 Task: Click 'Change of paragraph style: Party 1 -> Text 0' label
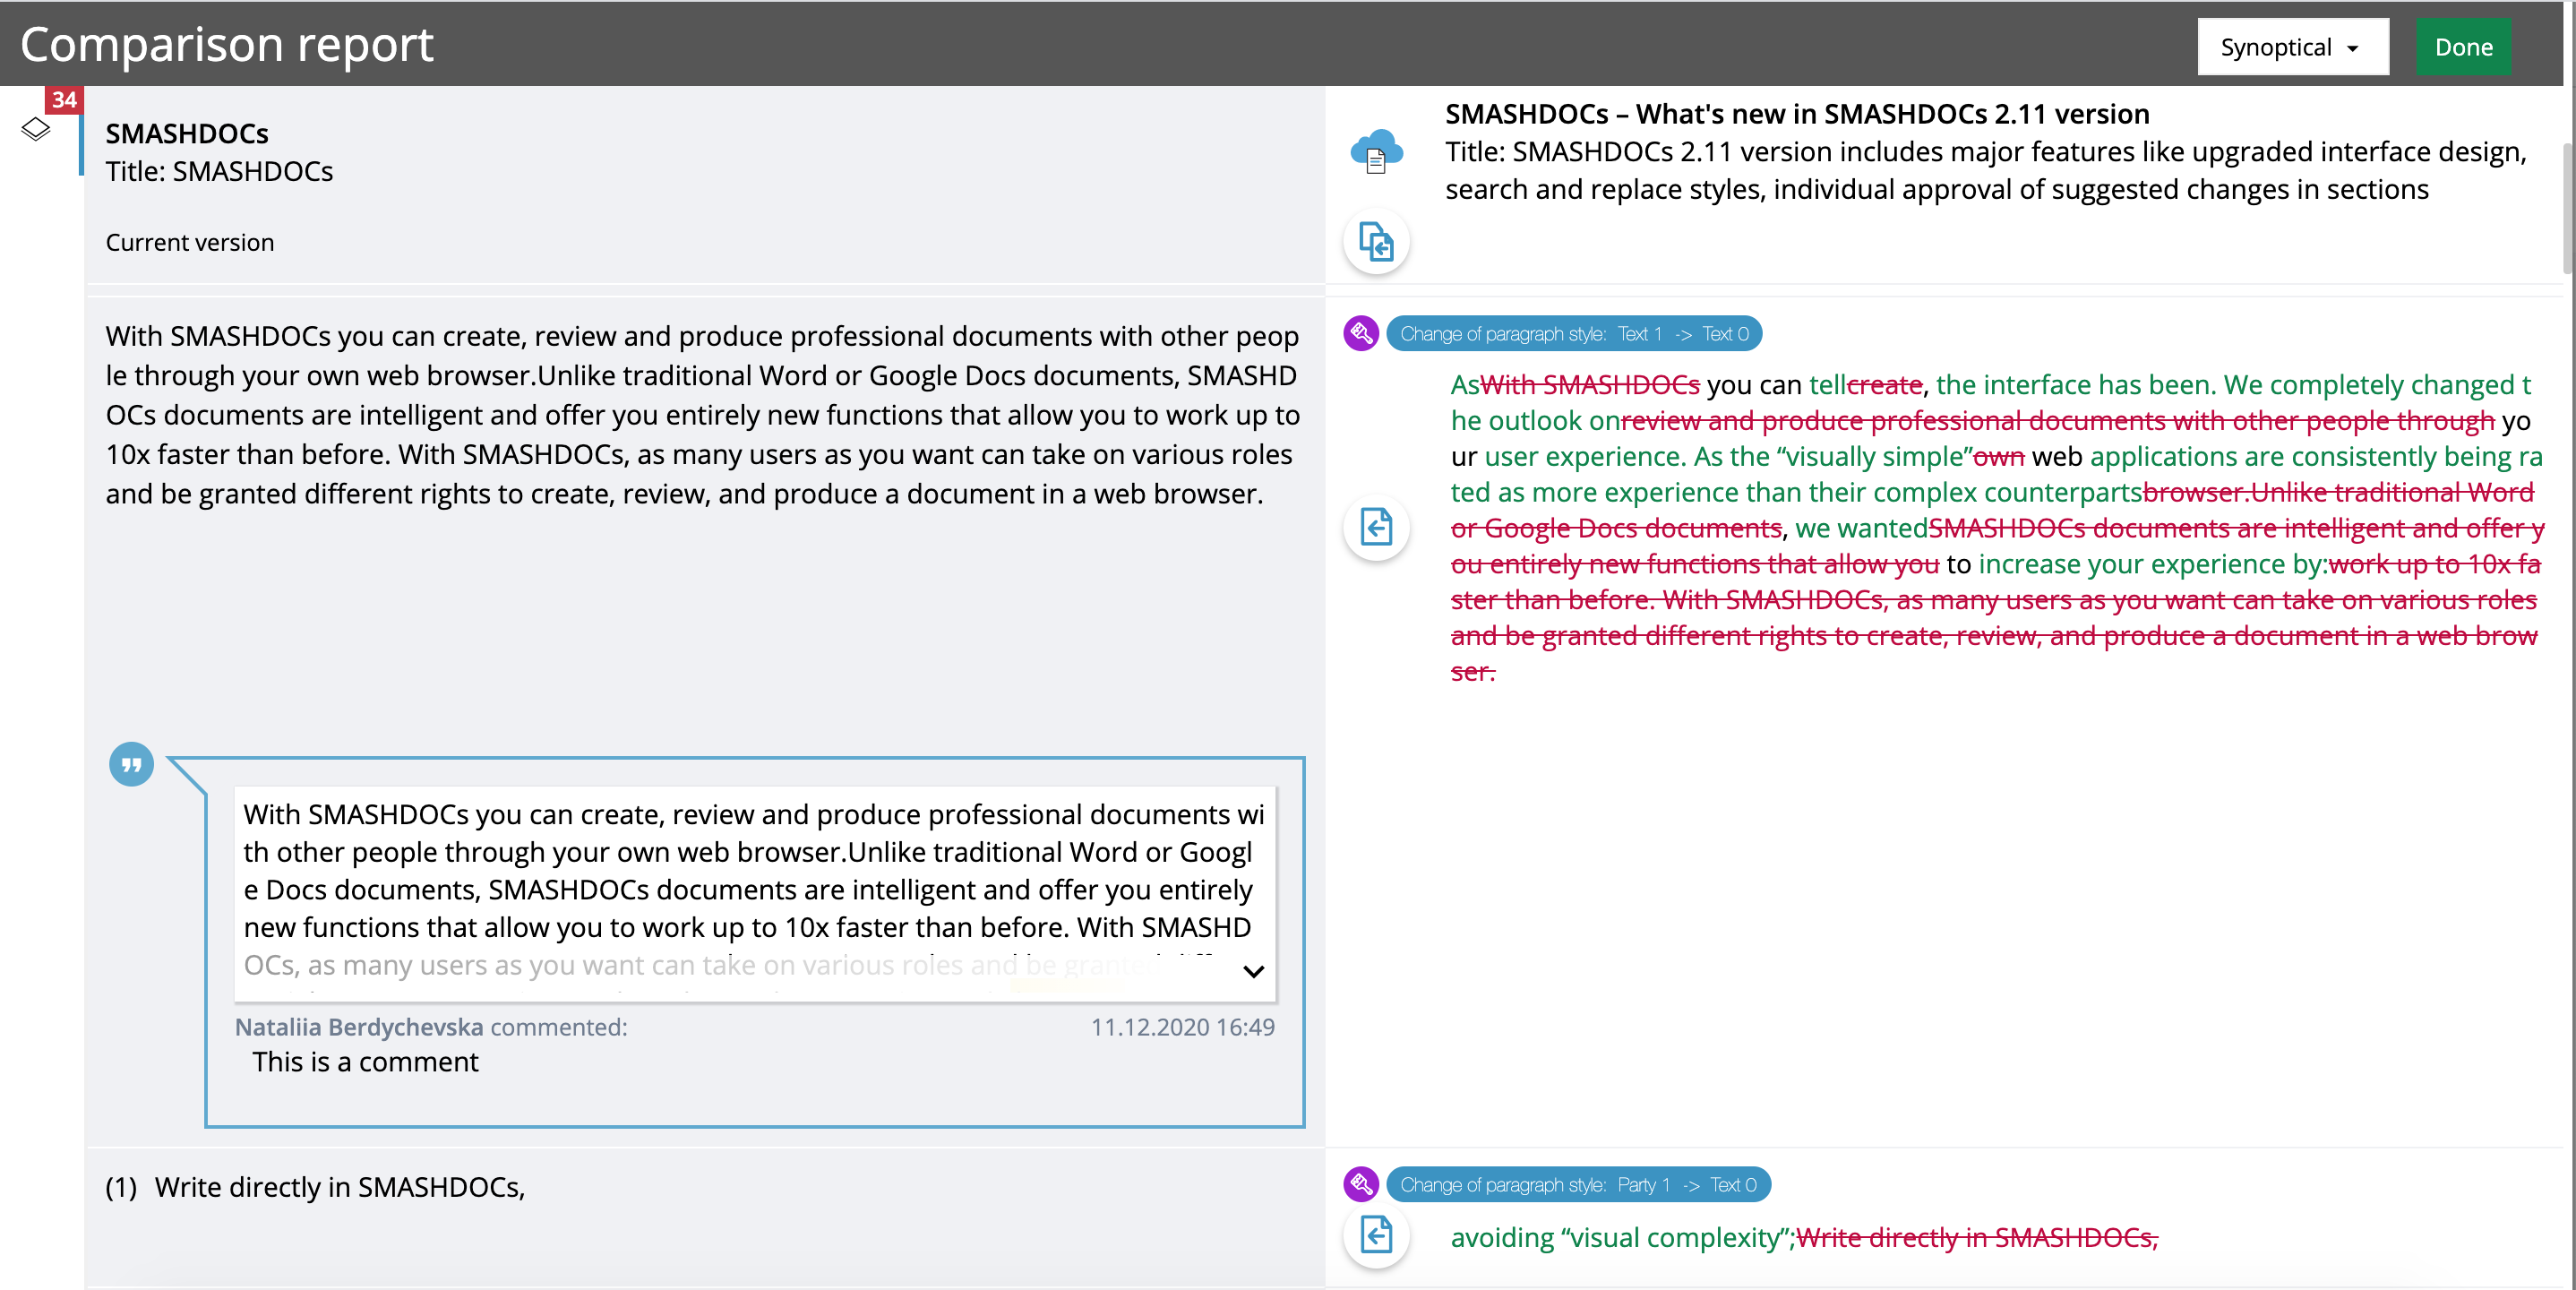(x=1578, y=1185)
